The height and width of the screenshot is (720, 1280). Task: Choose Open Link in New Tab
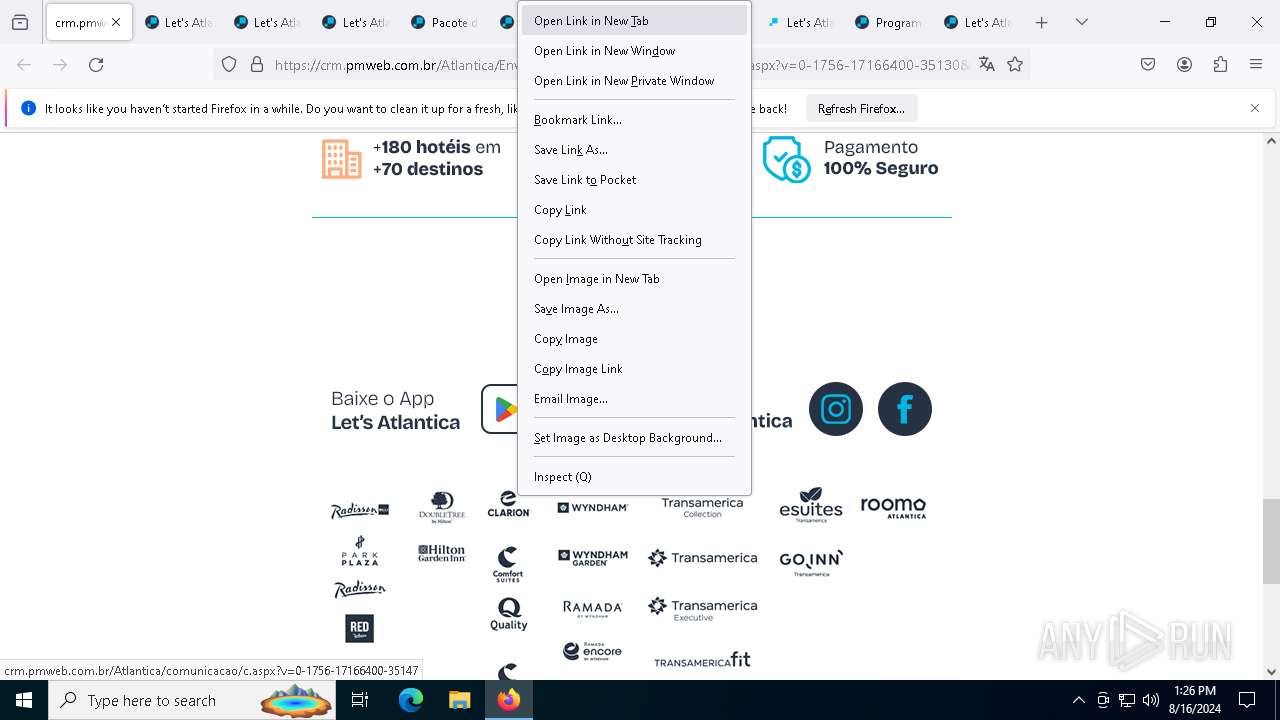(634, 21)
